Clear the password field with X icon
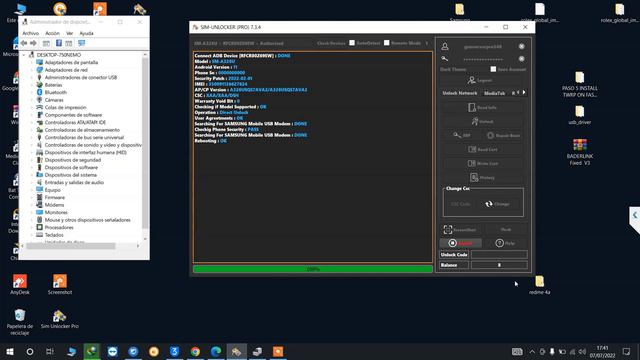 click(x=522, y=59)
